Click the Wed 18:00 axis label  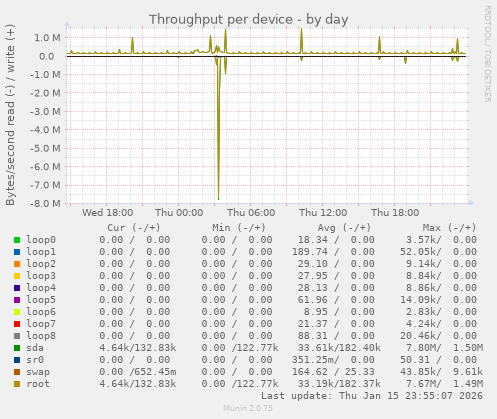tap(107, 213)
